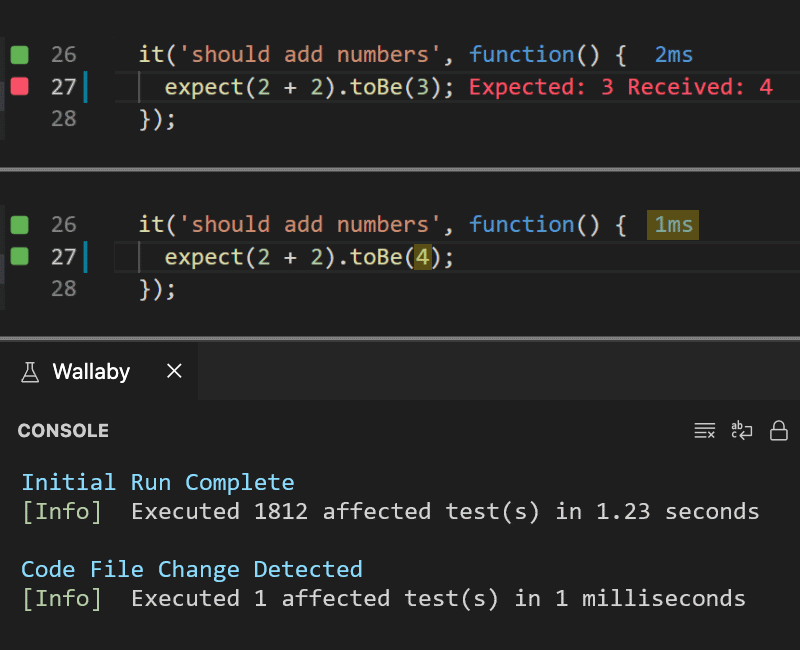Click the scroll lock padlock icon
The height and width of the screenshot is (650, 800).
click(x=779, y=430)
